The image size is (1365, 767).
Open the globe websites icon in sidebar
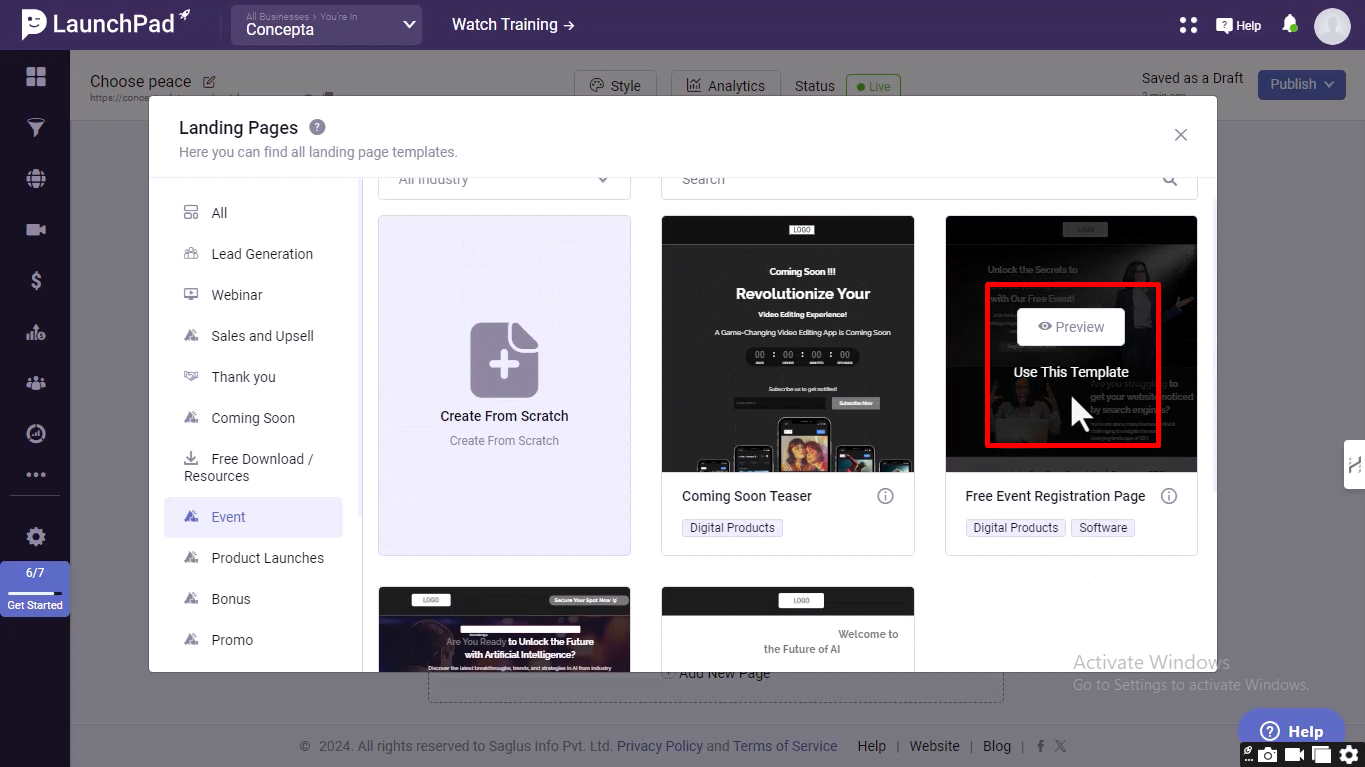pyautogui.click(x=36, y=179)
